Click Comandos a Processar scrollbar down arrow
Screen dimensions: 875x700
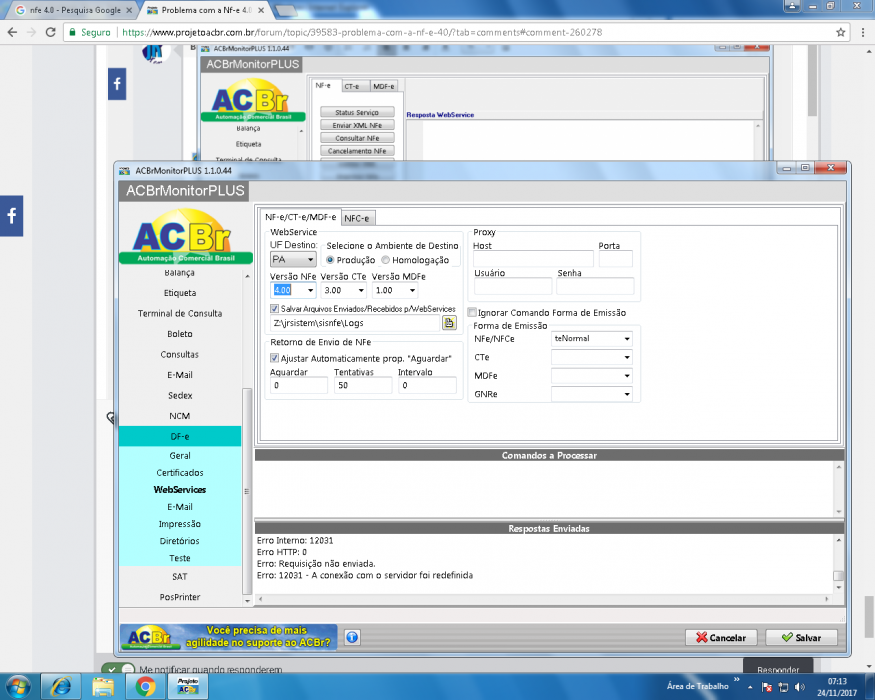tap(839, 511)
